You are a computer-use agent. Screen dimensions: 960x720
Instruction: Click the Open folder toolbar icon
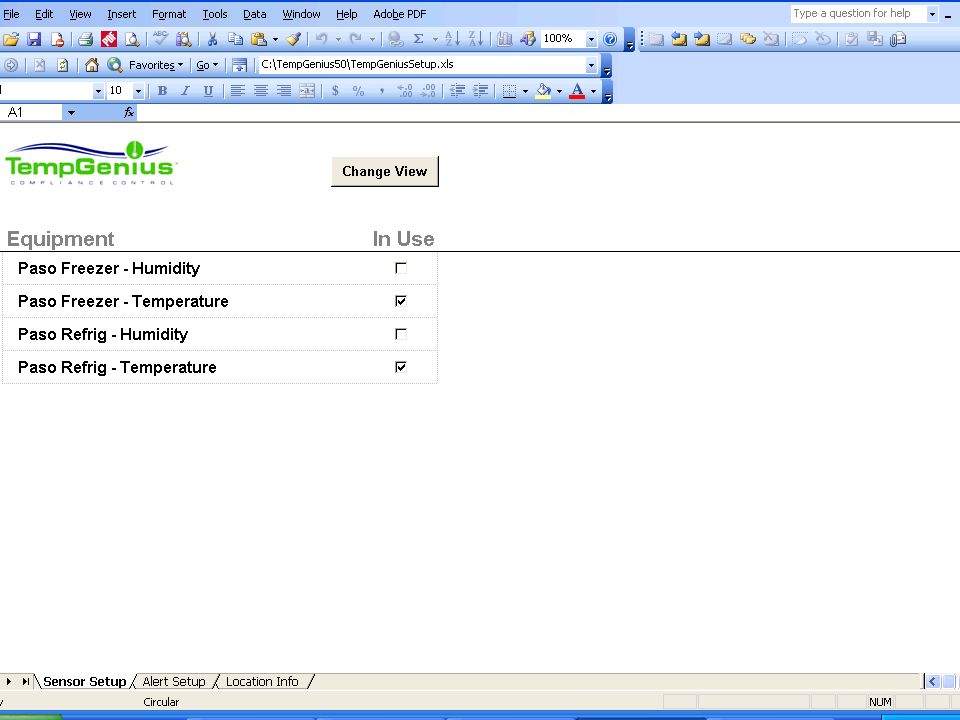tap(11, 39)
